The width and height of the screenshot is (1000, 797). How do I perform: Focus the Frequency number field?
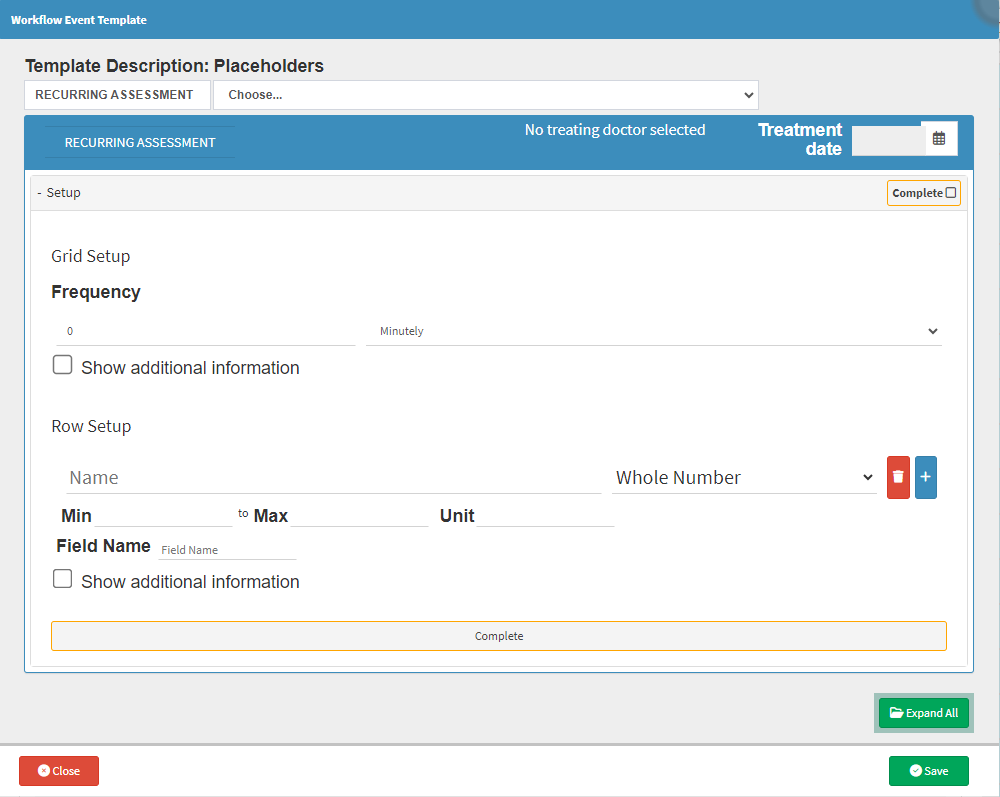point(206,331)
